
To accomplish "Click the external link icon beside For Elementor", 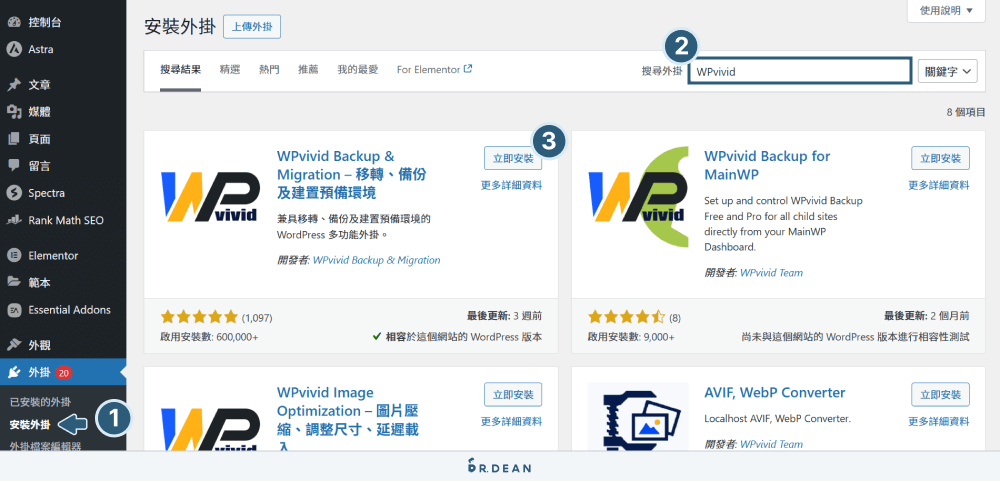I will [468, 69].
